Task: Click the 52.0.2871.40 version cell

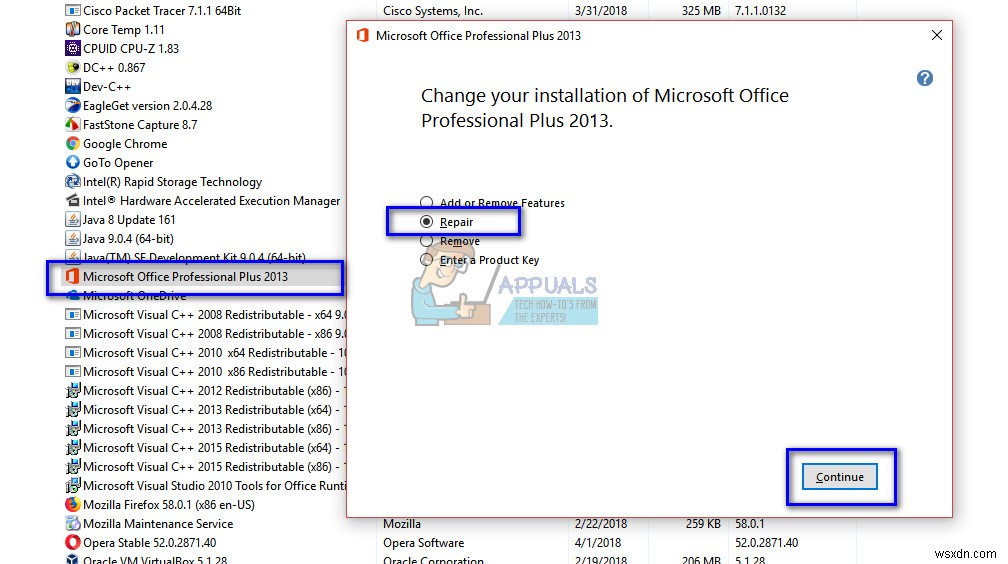Action: tap(766, 543)
